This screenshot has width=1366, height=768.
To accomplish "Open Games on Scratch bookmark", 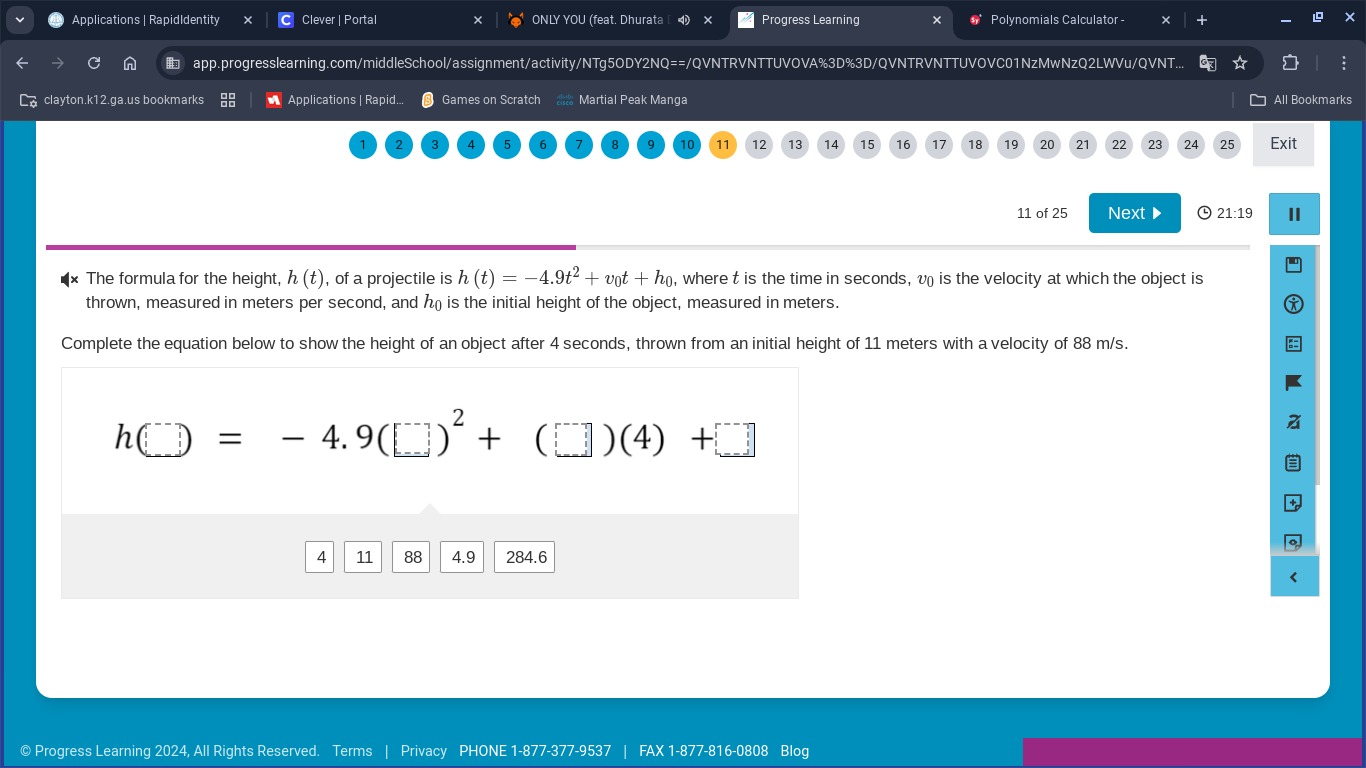I will [x=481, y=100].
